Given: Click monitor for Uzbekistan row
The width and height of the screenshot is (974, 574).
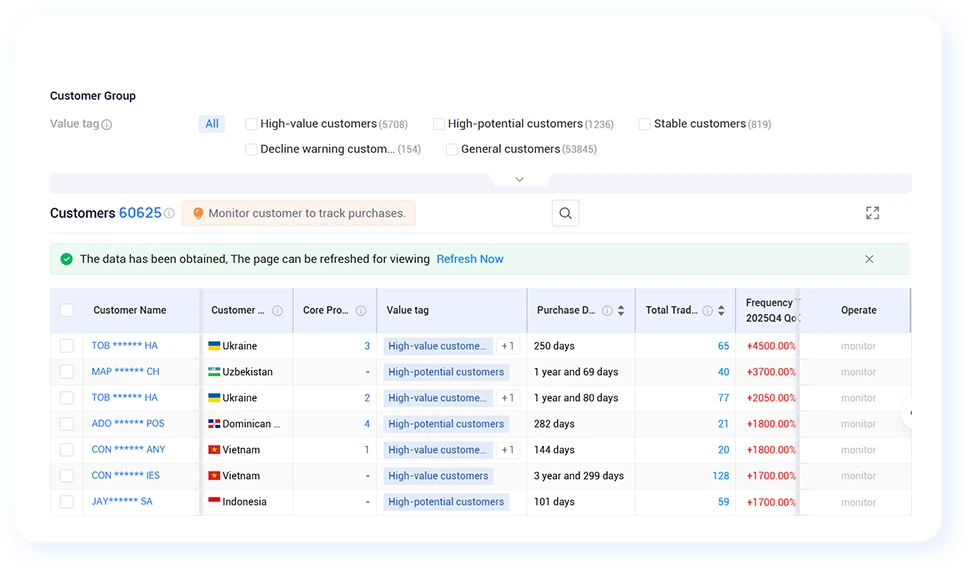Looking at the screenshot, I should tap(858, 371).
